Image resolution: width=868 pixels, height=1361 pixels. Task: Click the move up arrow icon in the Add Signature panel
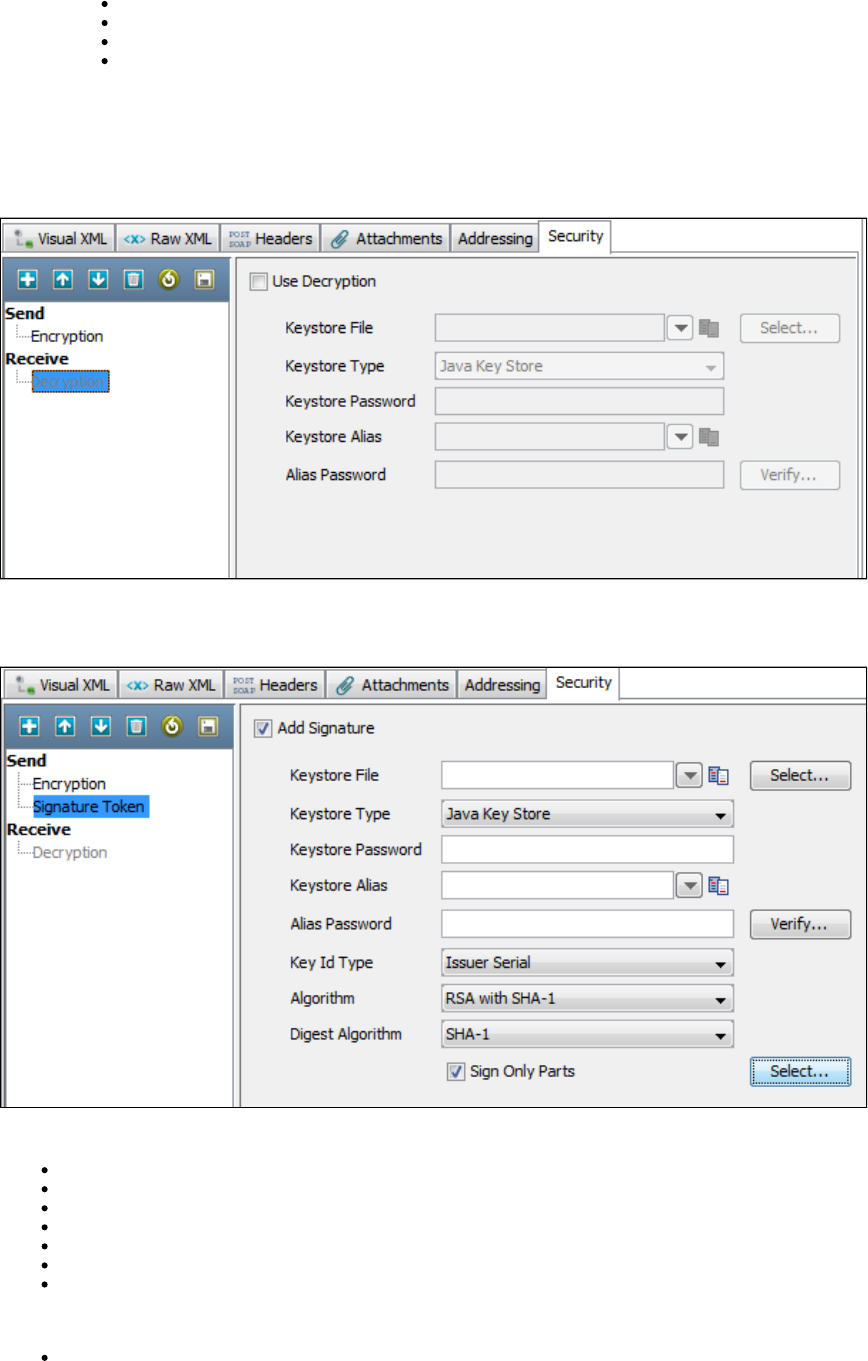63,727
